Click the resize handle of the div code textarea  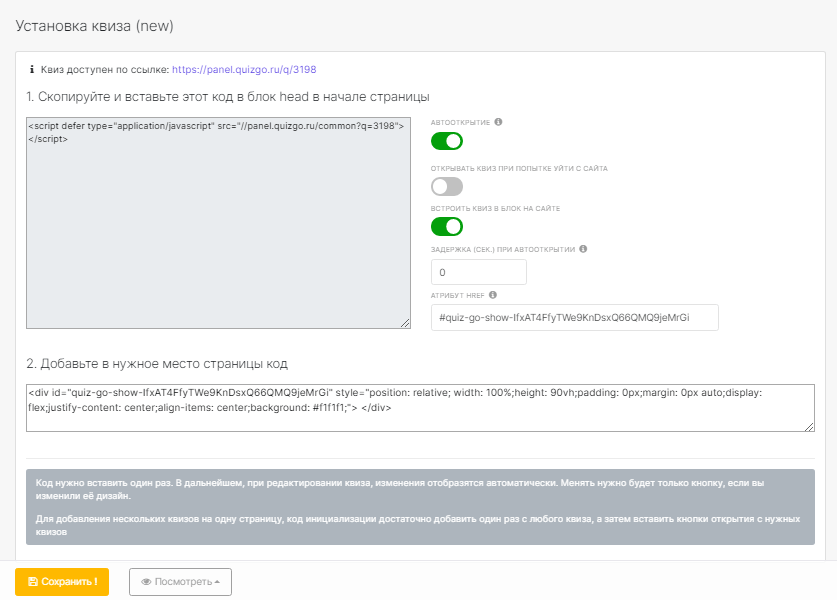click(809, 426)
